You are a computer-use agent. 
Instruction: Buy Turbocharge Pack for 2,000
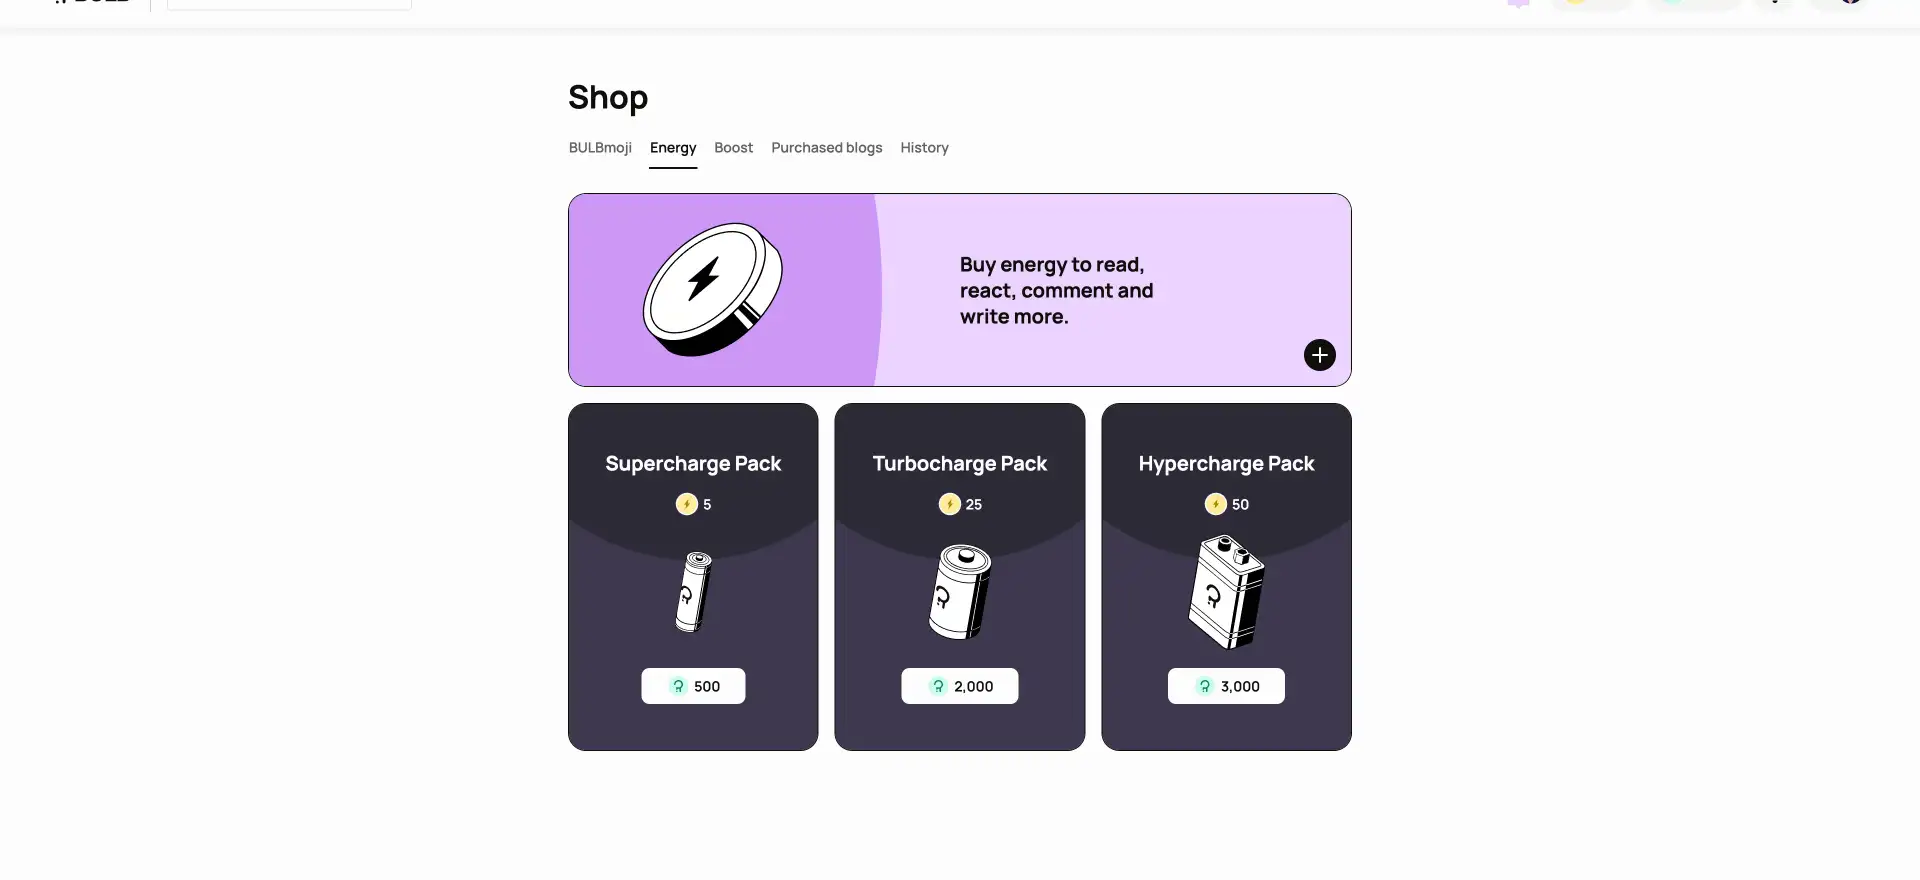coord(960,686)
